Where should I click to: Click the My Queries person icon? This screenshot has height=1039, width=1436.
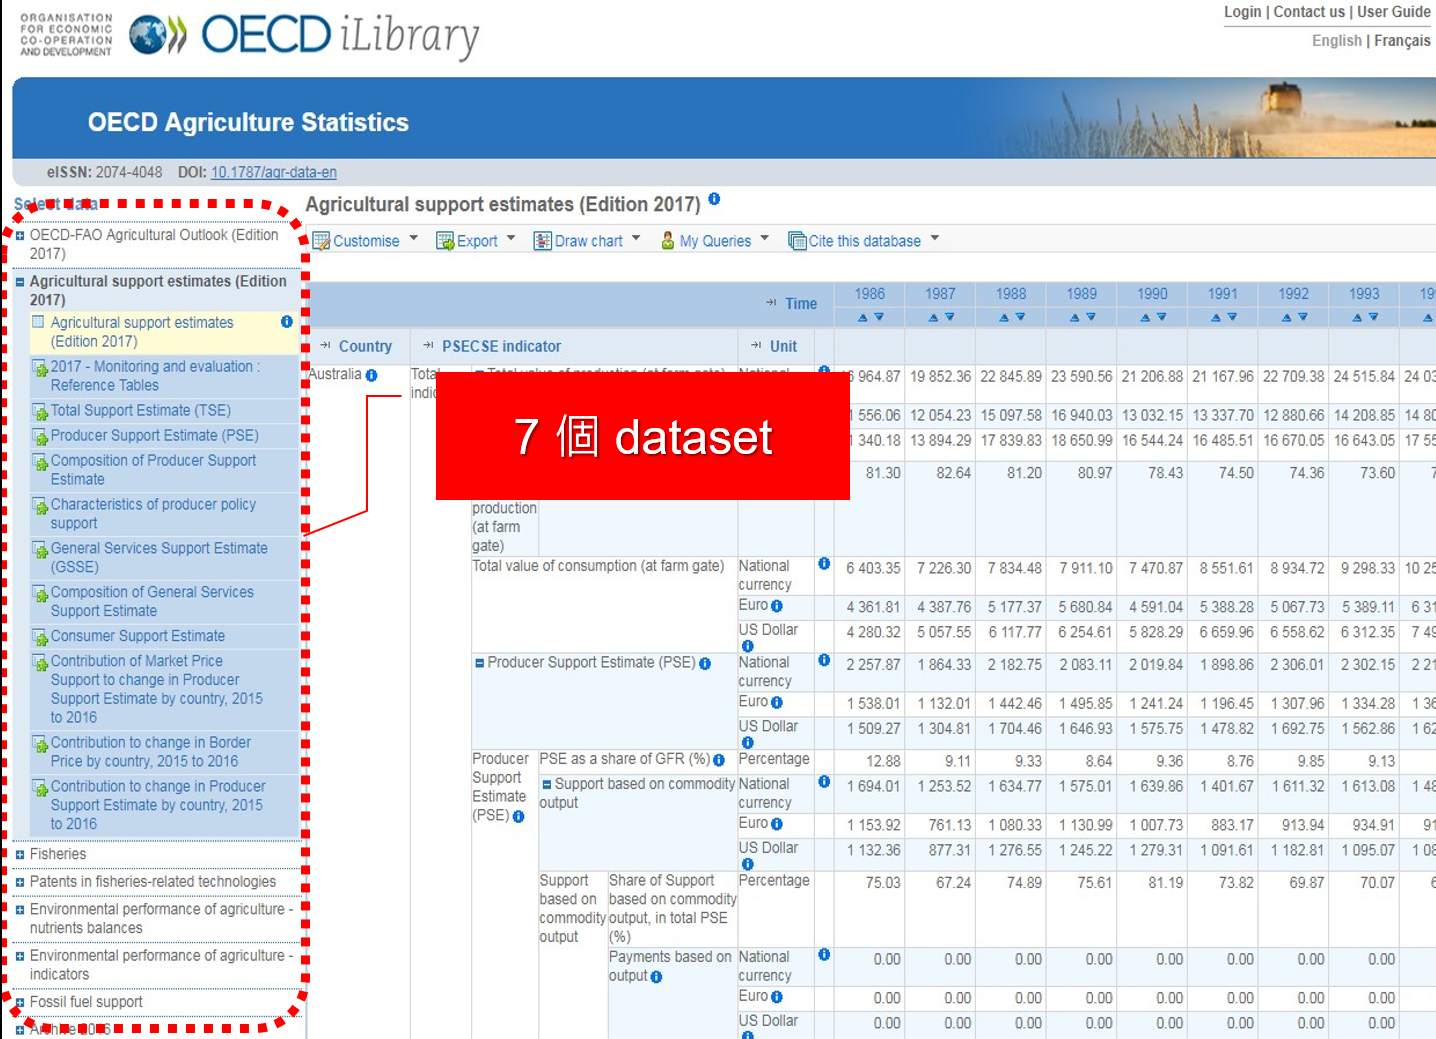[668, 241]
